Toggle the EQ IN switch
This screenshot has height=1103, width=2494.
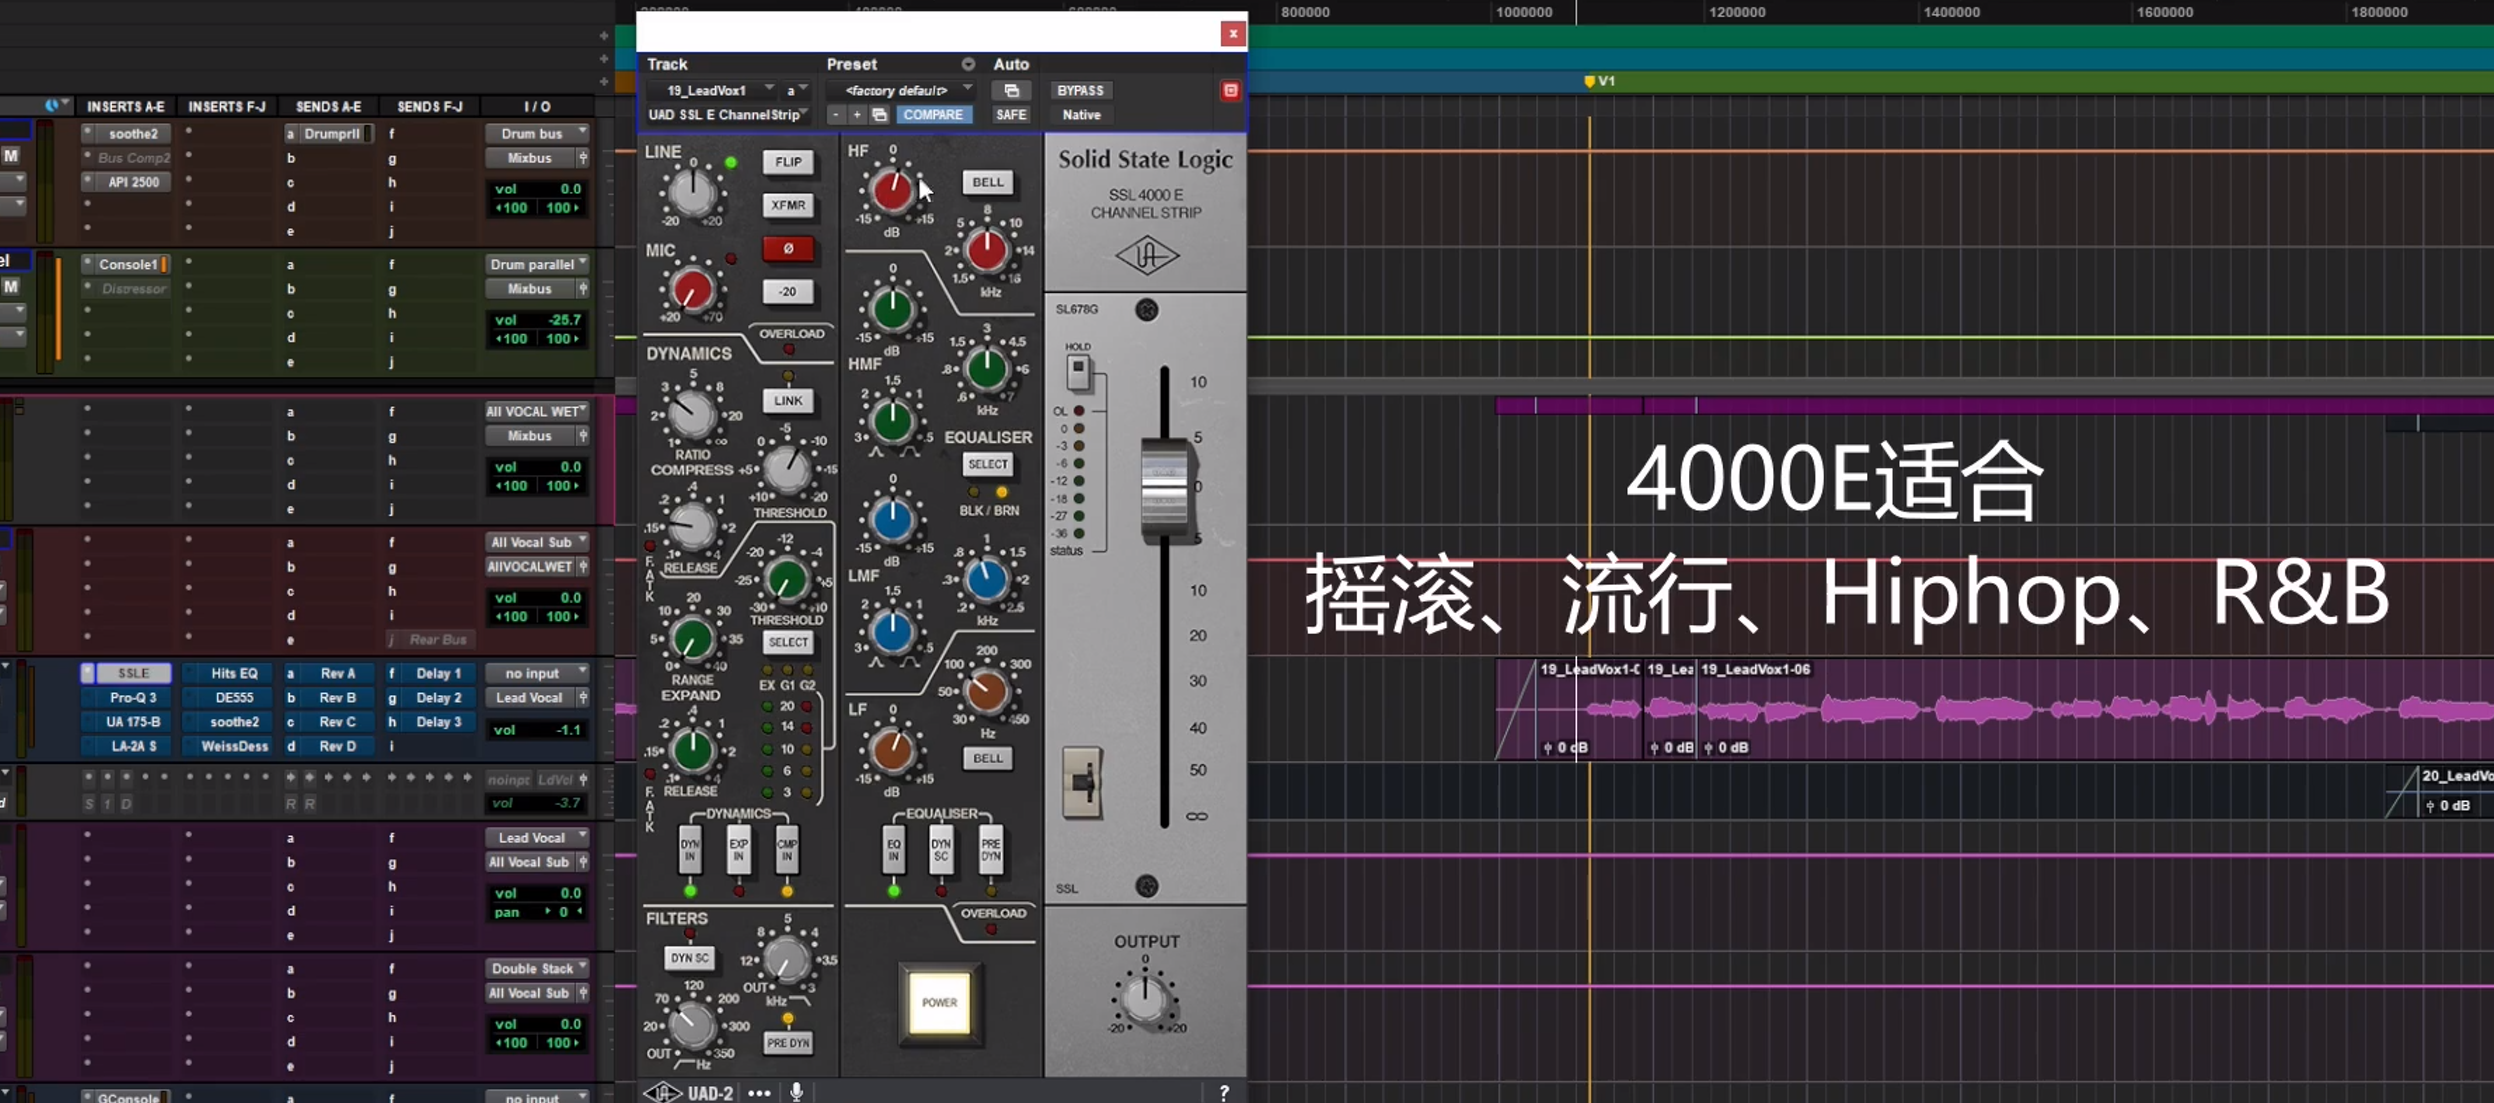coord(893,850)
